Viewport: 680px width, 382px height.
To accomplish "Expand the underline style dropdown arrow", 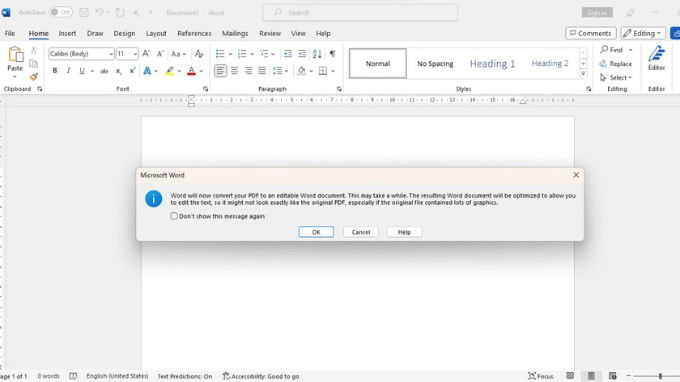I will [92, 71].
